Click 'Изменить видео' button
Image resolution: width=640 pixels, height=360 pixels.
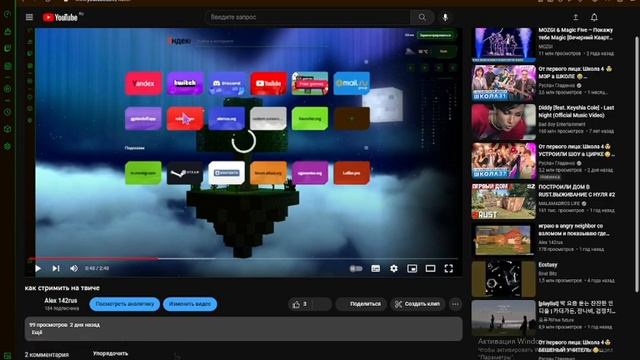click(190, 304)
